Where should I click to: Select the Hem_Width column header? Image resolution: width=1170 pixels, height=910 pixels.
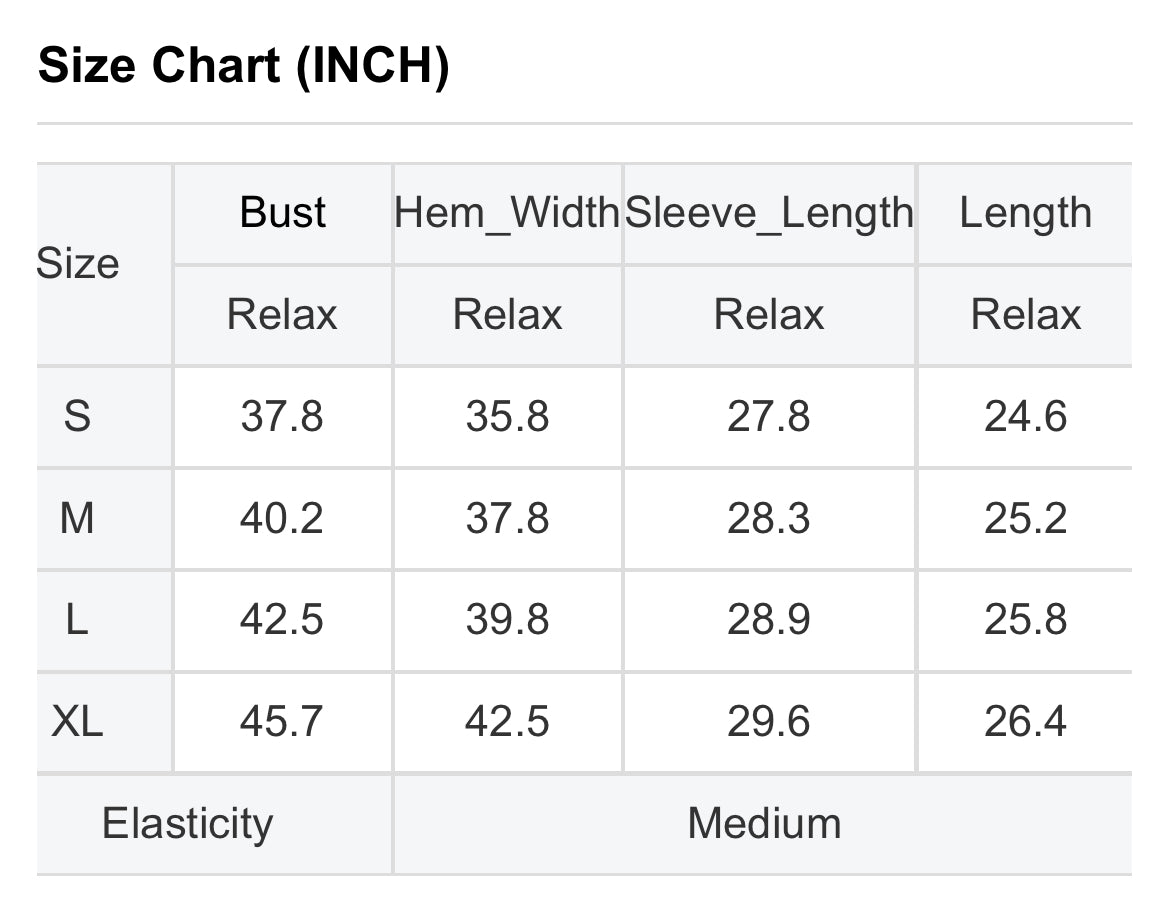coord(507,213)
